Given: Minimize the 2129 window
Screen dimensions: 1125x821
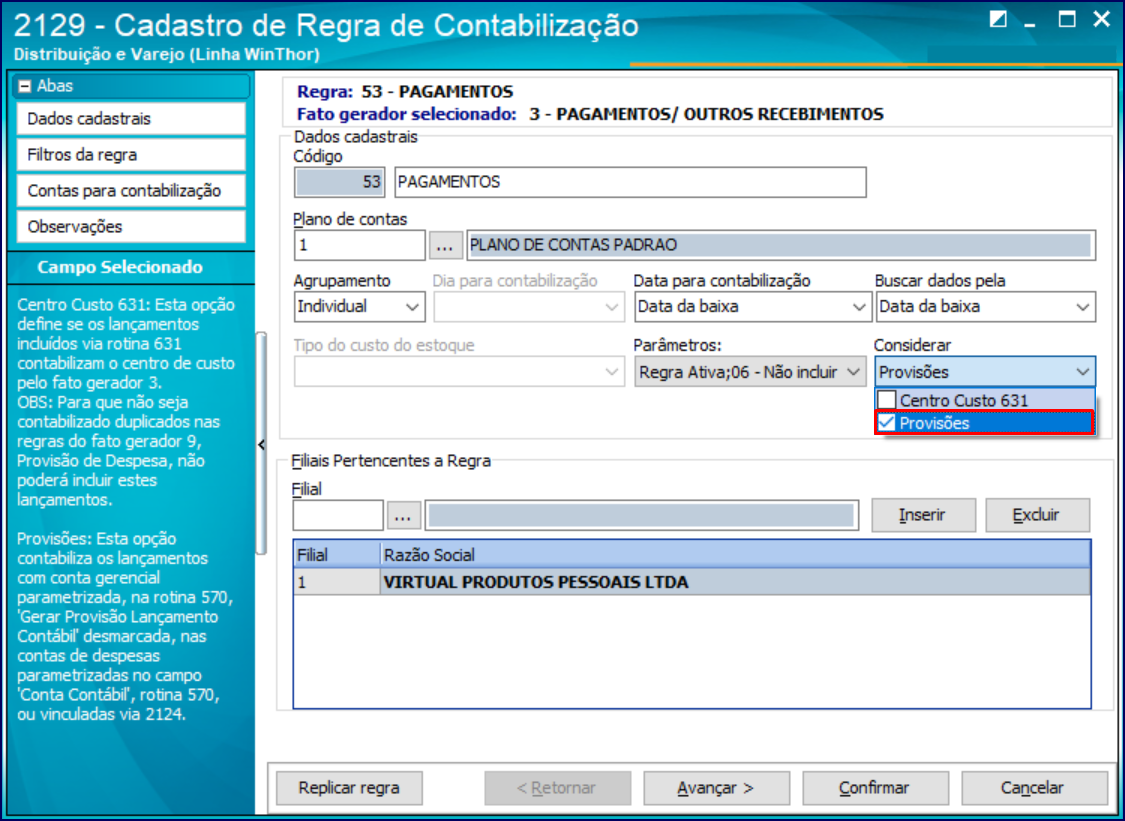Looking at the screenshot, I should [x=1032, y=24].
